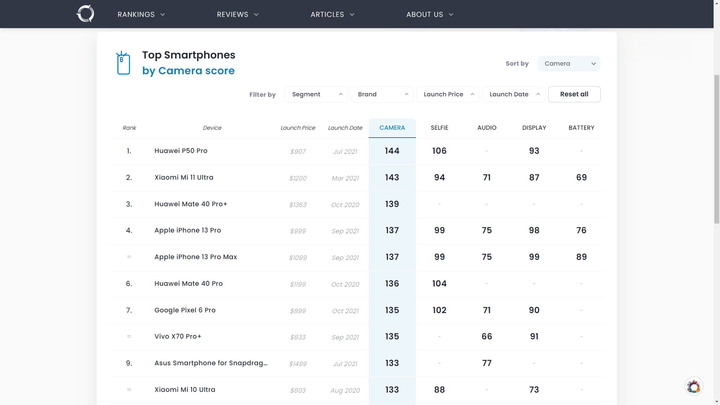Click battery score 89 for iPhone 13 Pro Max

pyautogui.click(x=581, y=257)
